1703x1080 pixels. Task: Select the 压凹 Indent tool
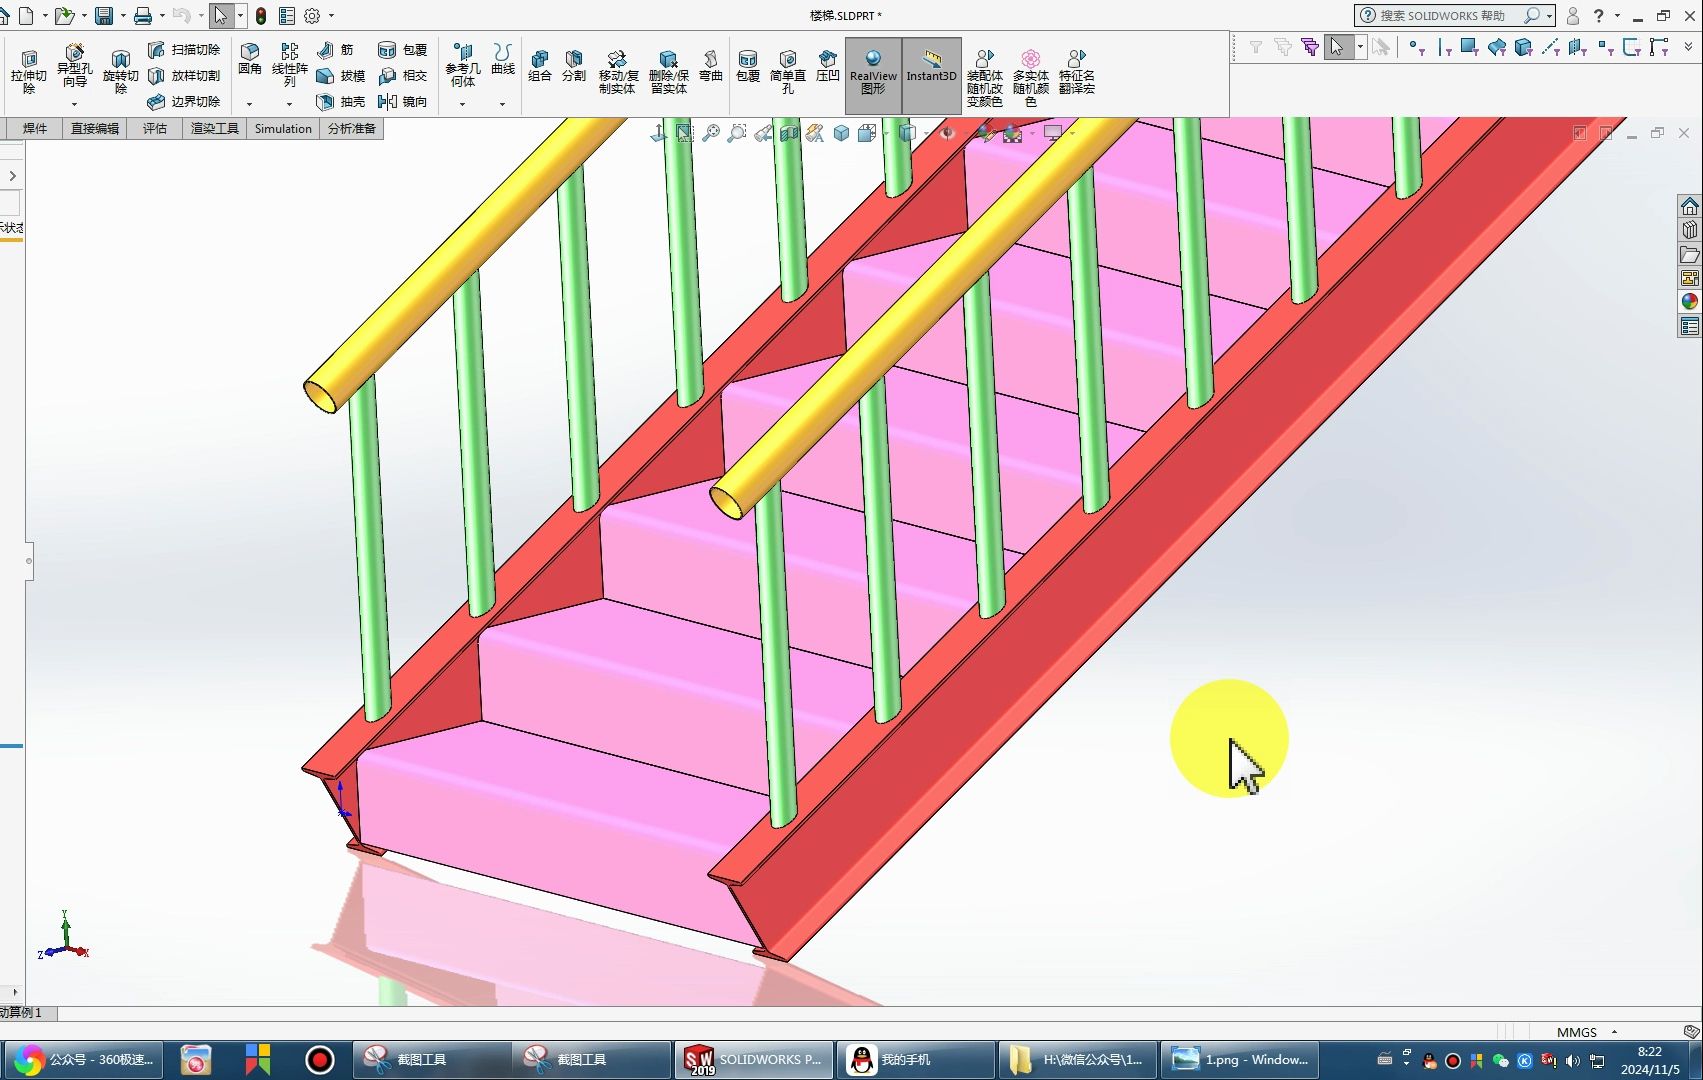click(827, 66)
